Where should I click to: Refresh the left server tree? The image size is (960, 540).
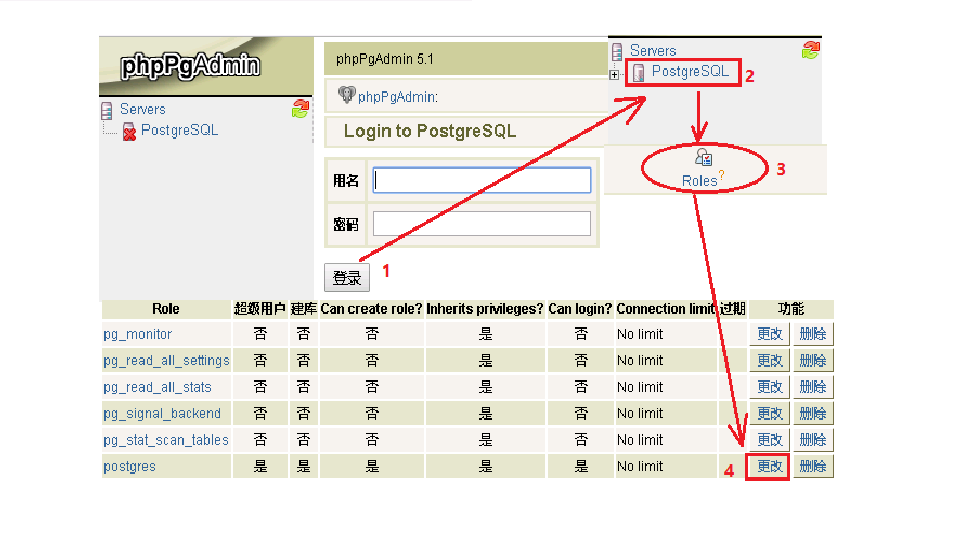click(300, 109)
